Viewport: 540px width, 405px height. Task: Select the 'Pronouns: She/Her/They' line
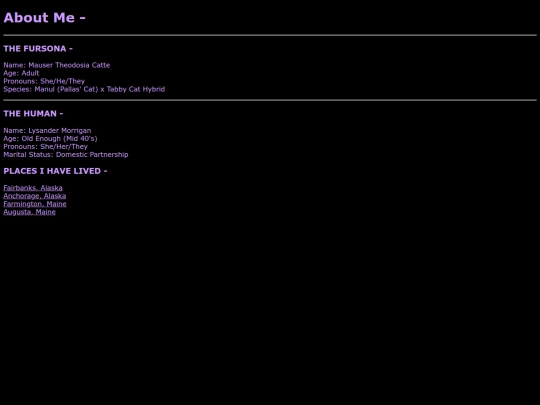[45, 146]
